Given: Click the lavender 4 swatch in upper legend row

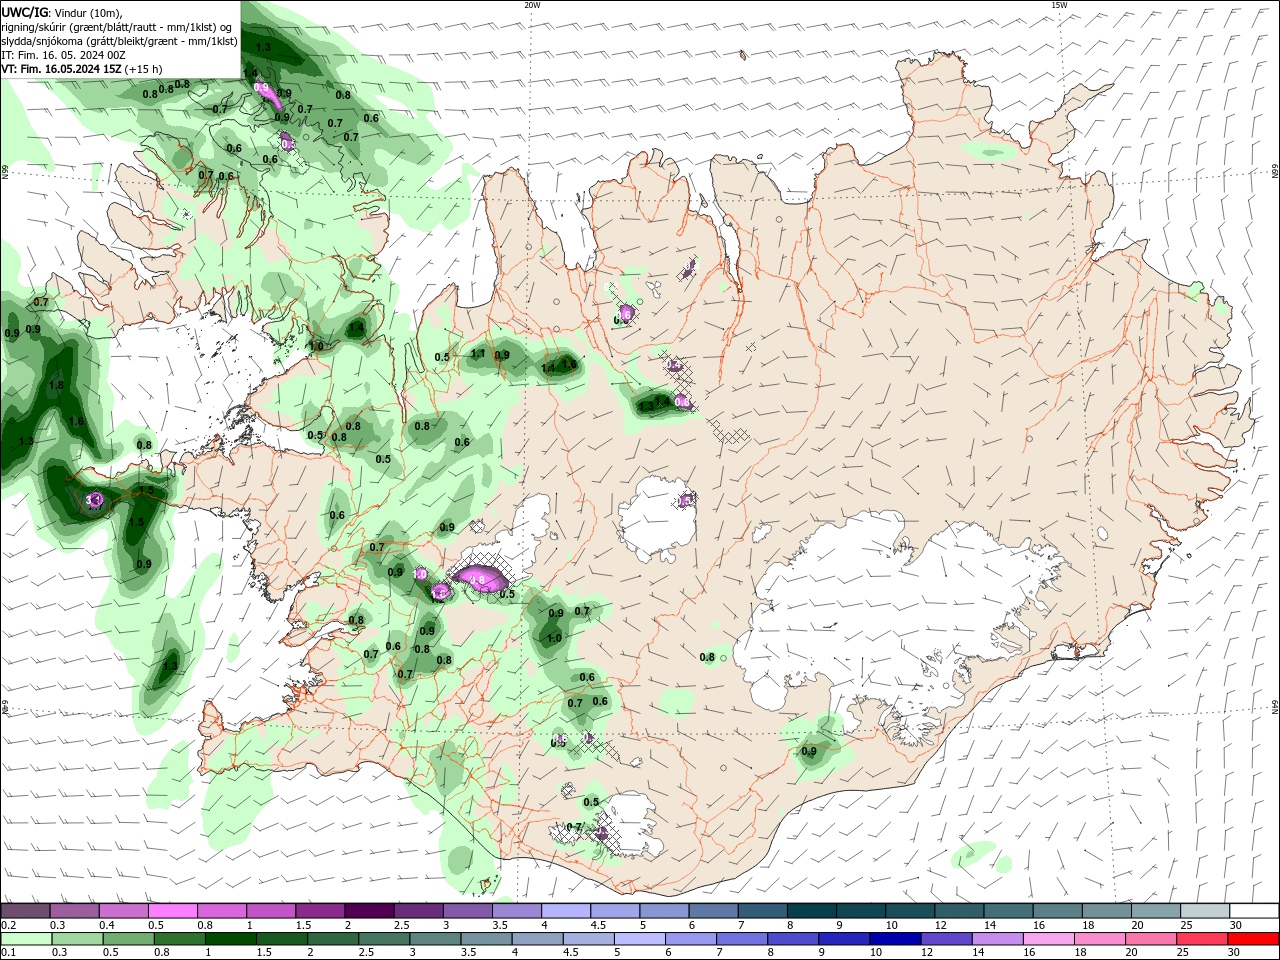Looking at the screenshot, I should tap(565, 911).
